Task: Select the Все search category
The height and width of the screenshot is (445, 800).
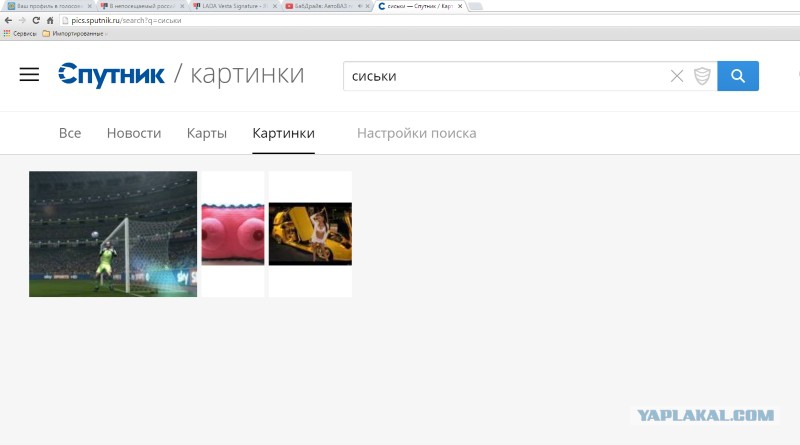Action: (70, 133)
